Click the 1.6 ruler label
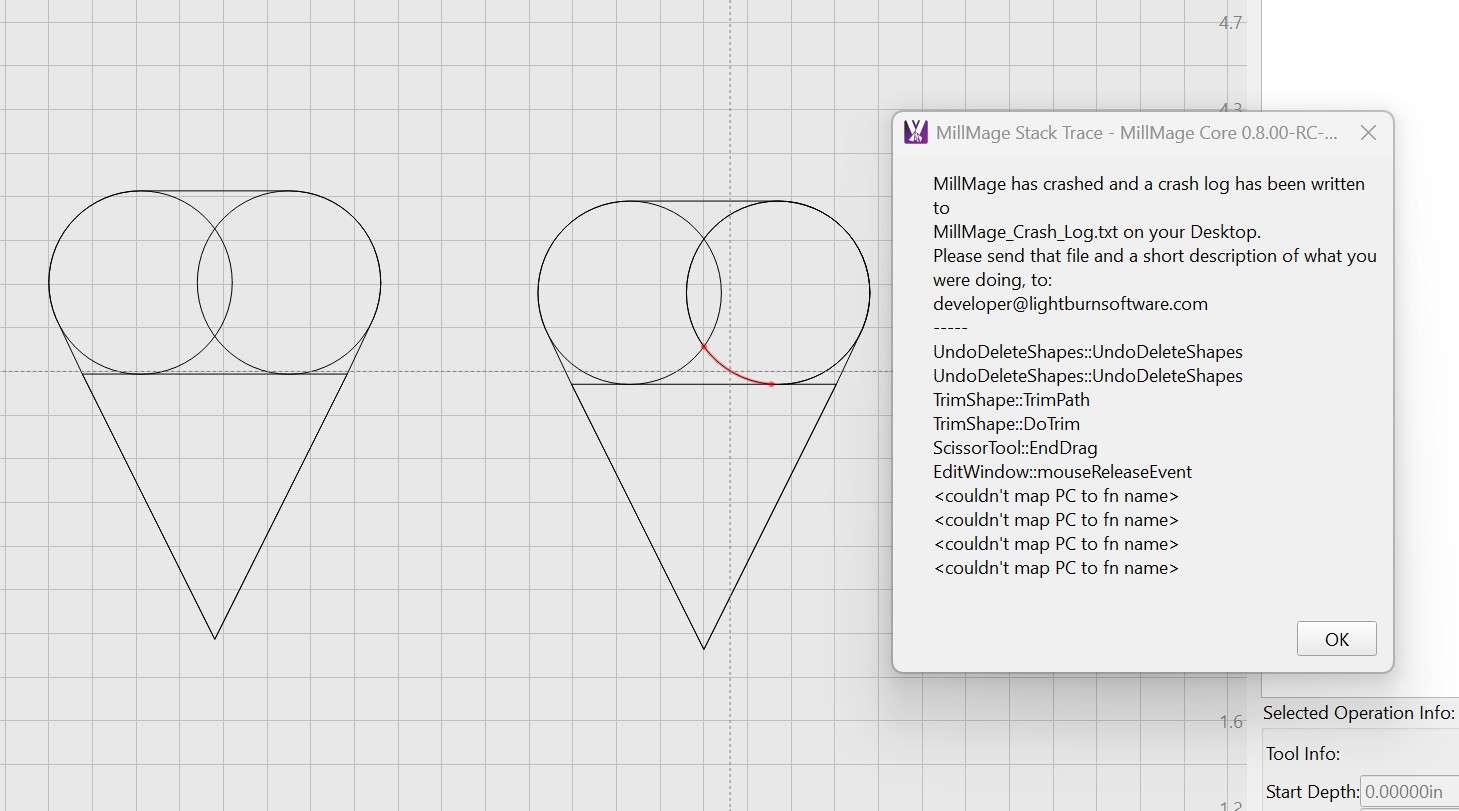Image resolution: width=1459 pixels, height=811 pixels. click(1231, 722)
